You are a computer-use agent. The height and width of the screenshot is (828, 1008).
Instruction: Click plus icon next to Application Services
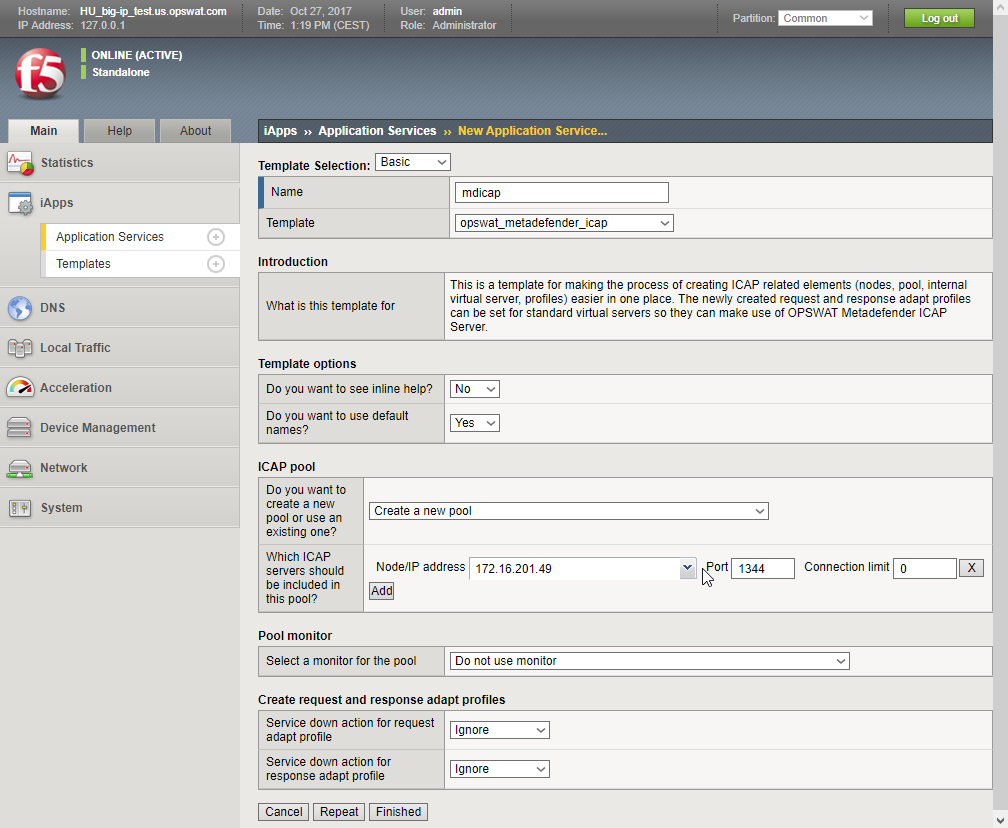click(x=216, y=237)
